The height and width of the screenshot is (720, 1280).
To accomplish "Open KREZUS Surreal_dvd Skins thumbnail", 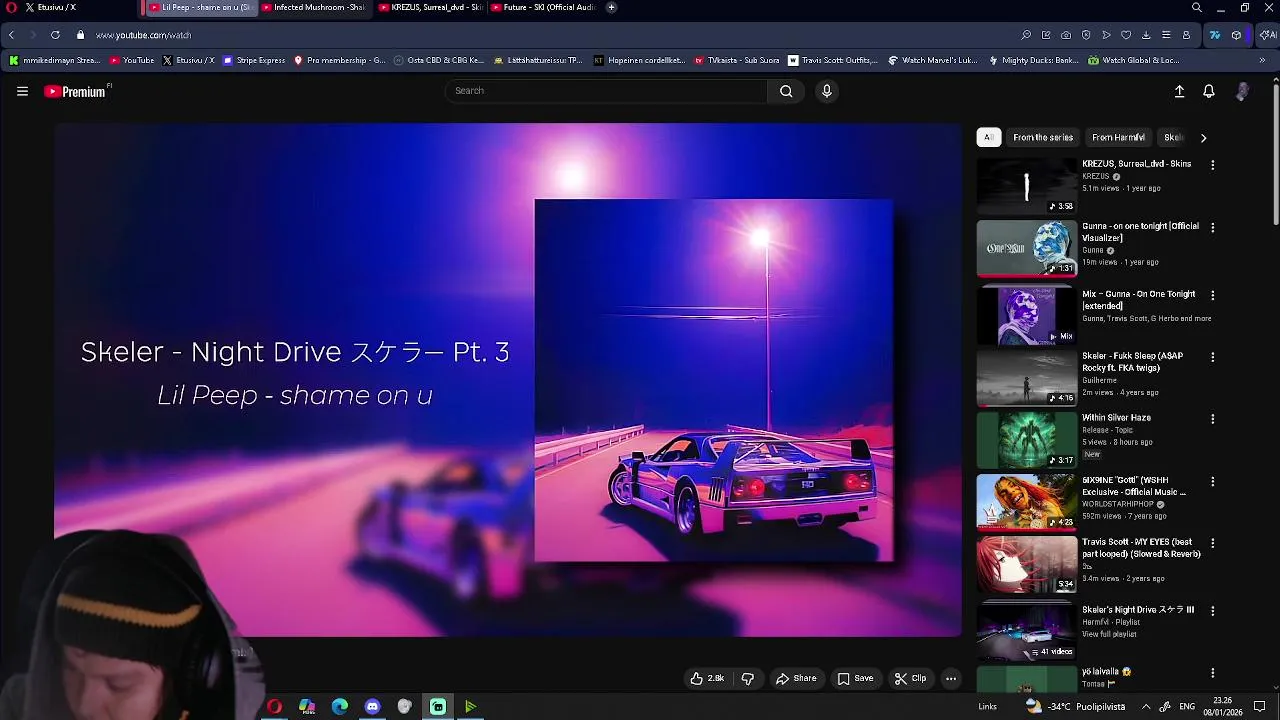I will (x=1027, y=185).
